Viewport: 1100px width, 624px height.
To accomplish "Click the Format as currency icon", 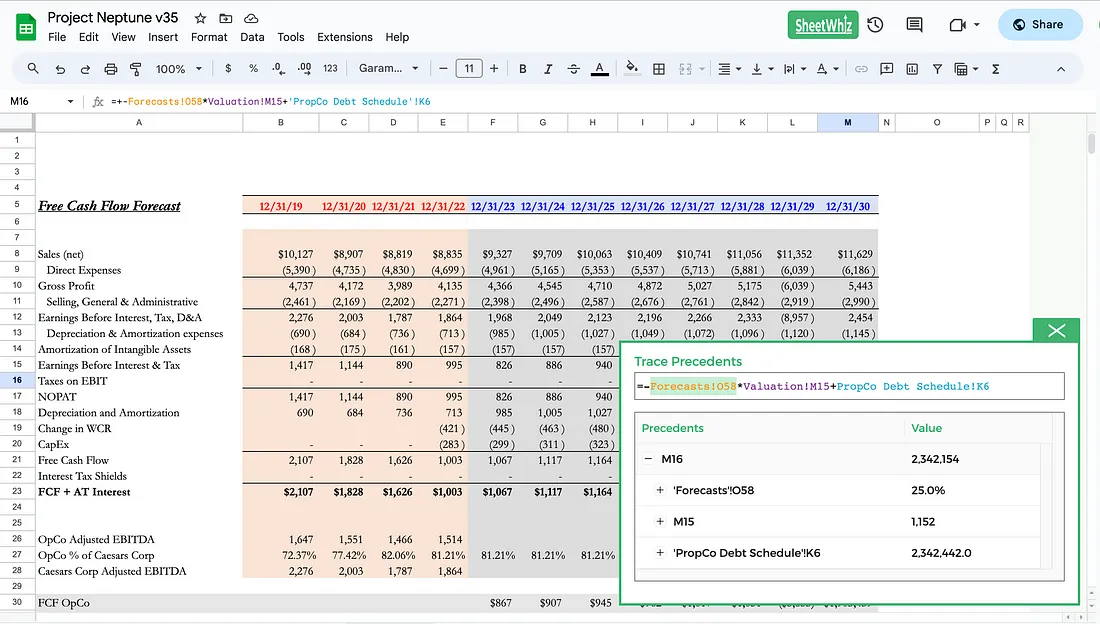I will click(x=226, y=69).
